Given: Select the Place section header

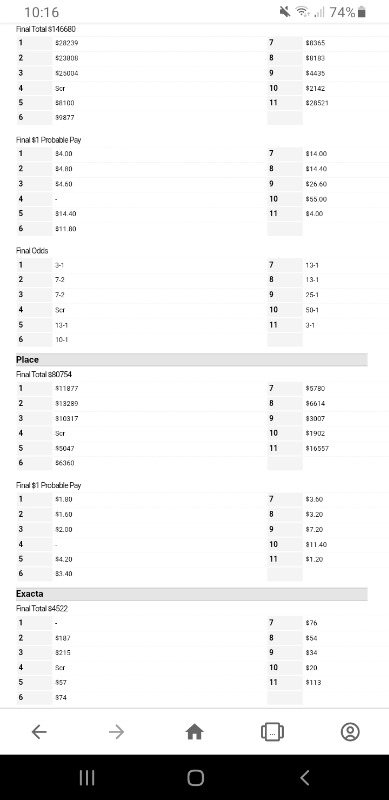Looking at the screenshot, I should pos(191,360).
